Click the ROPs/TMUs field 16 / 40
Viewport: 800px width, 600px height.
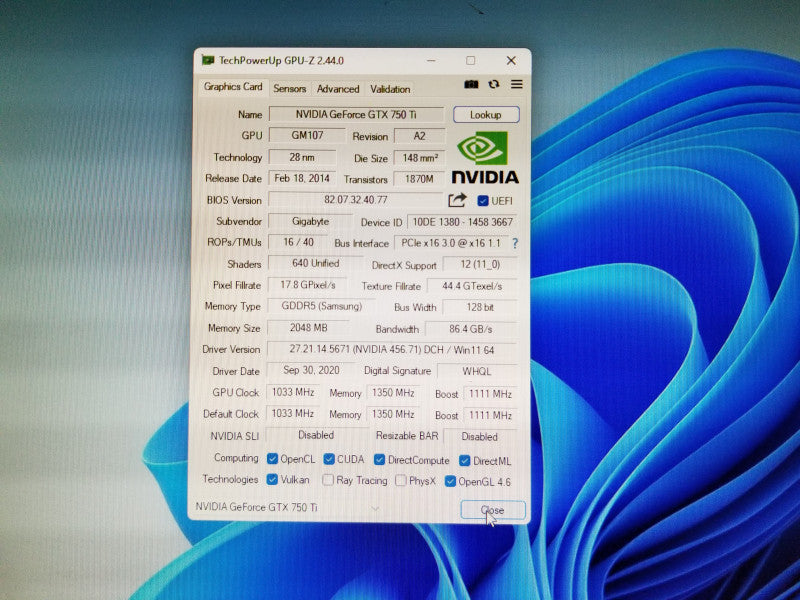click(298, 242)
